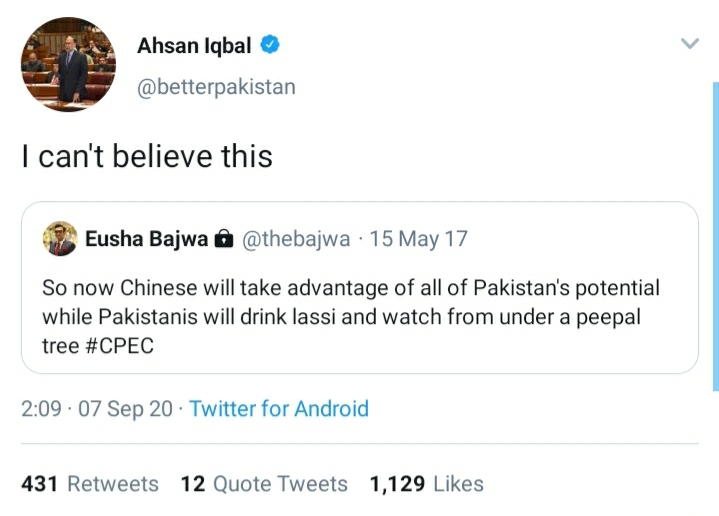View the 1,129 Likes list
This screenshot has height=516, width=719.
(426, 484)
